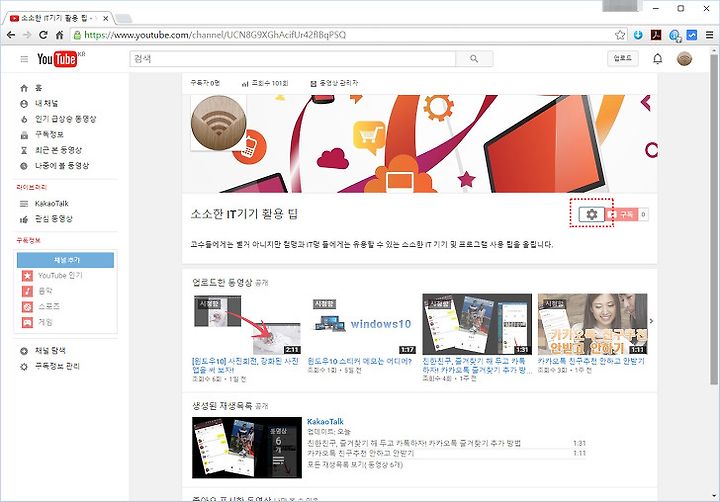Open the 1:31 KakaoTalk favorites video thumbnail
The image size is (720, 502).
[477, 324]
